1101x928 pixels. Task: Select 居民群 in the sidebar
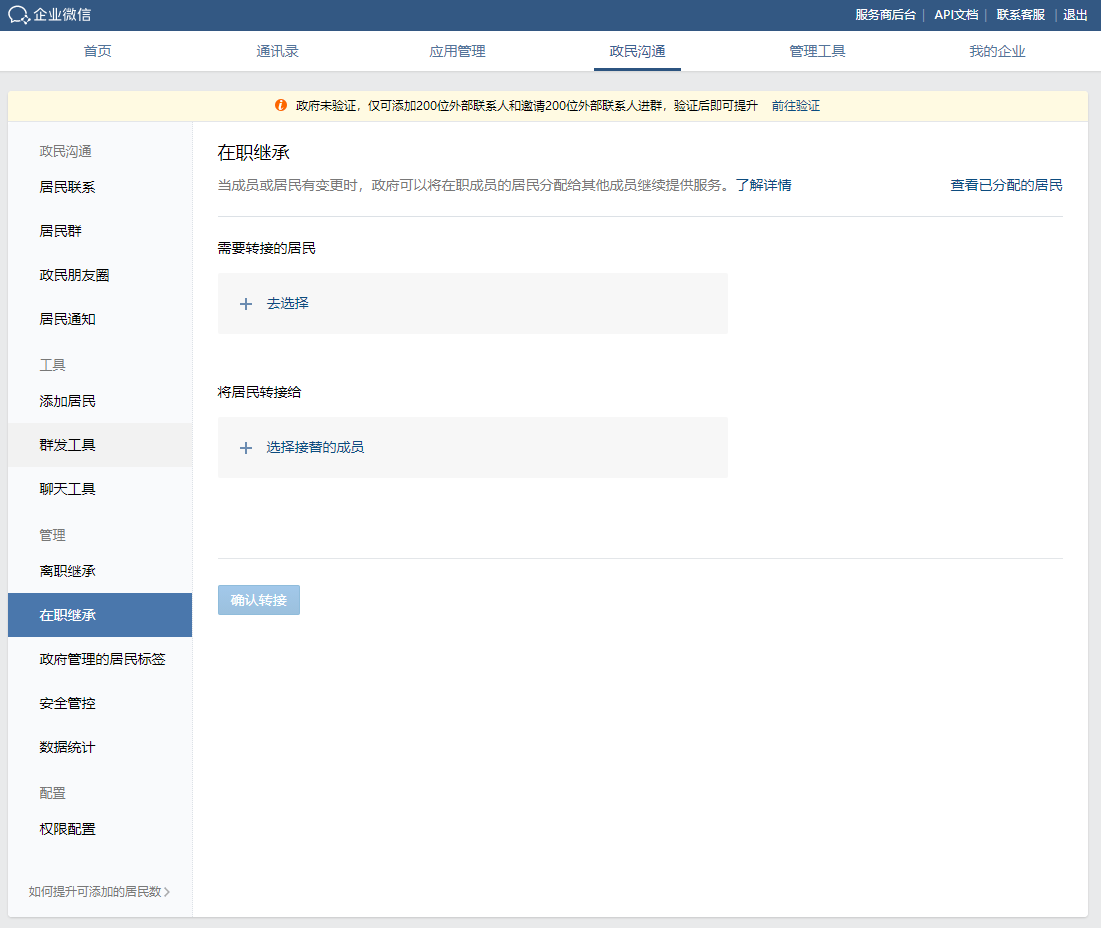pos(100,231)
